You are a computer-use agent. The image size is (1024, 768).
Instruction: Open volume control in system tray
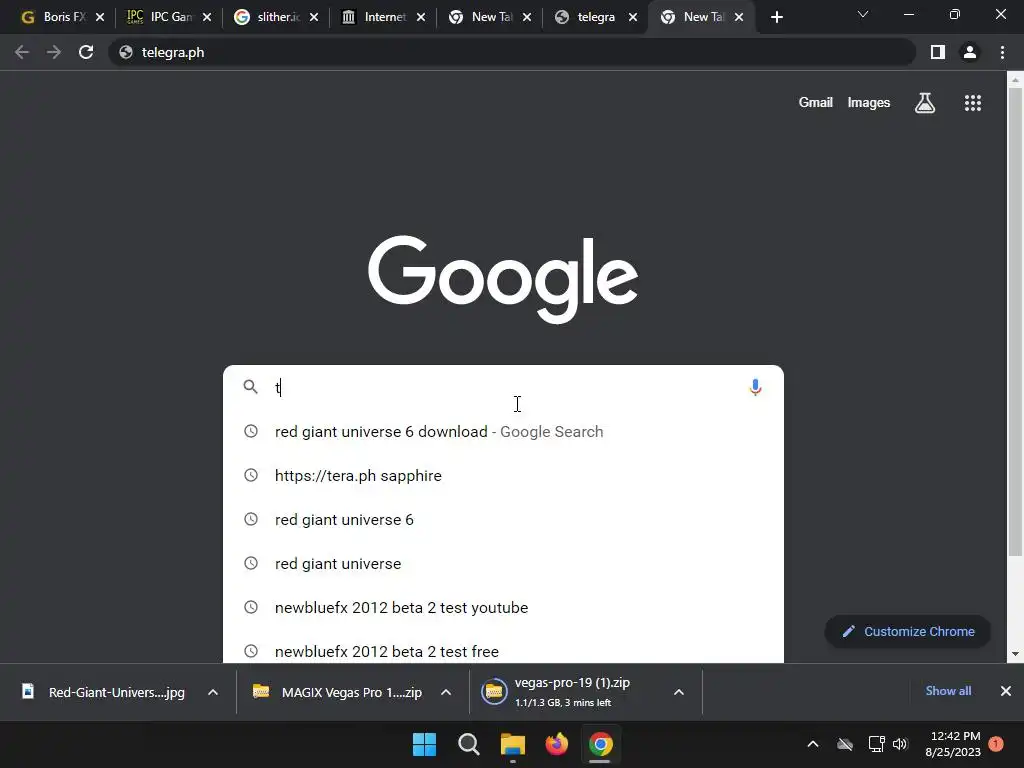pyautogui.click(x=900, y=744)
